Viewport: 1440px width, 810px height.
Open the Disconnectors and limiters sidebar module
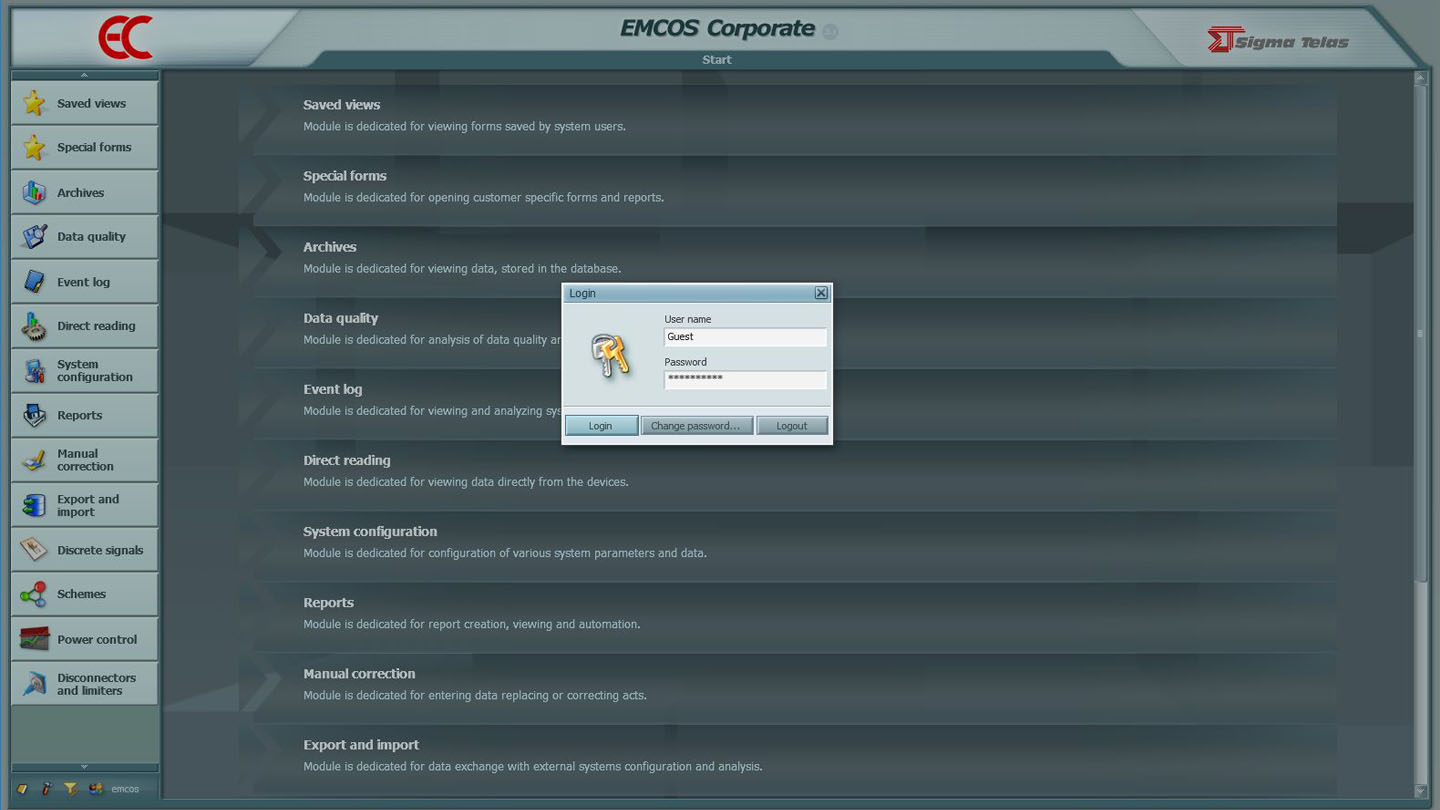click(85, 683)
